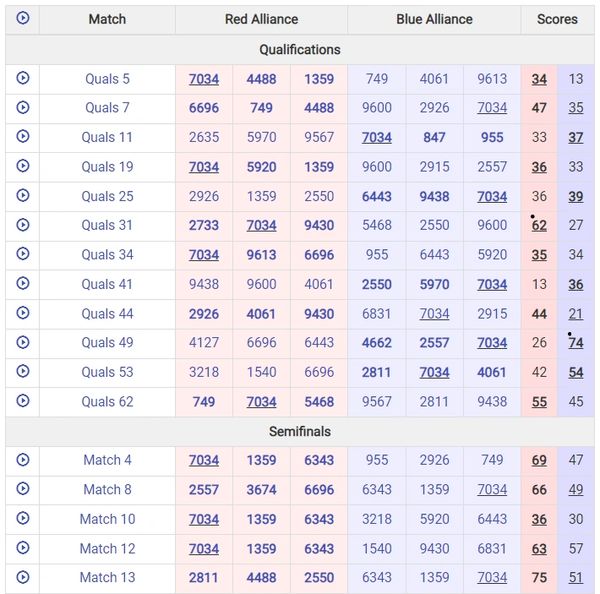Click team 3674 in the Match 8 row
600x594 pixels.
click(262, 490)
